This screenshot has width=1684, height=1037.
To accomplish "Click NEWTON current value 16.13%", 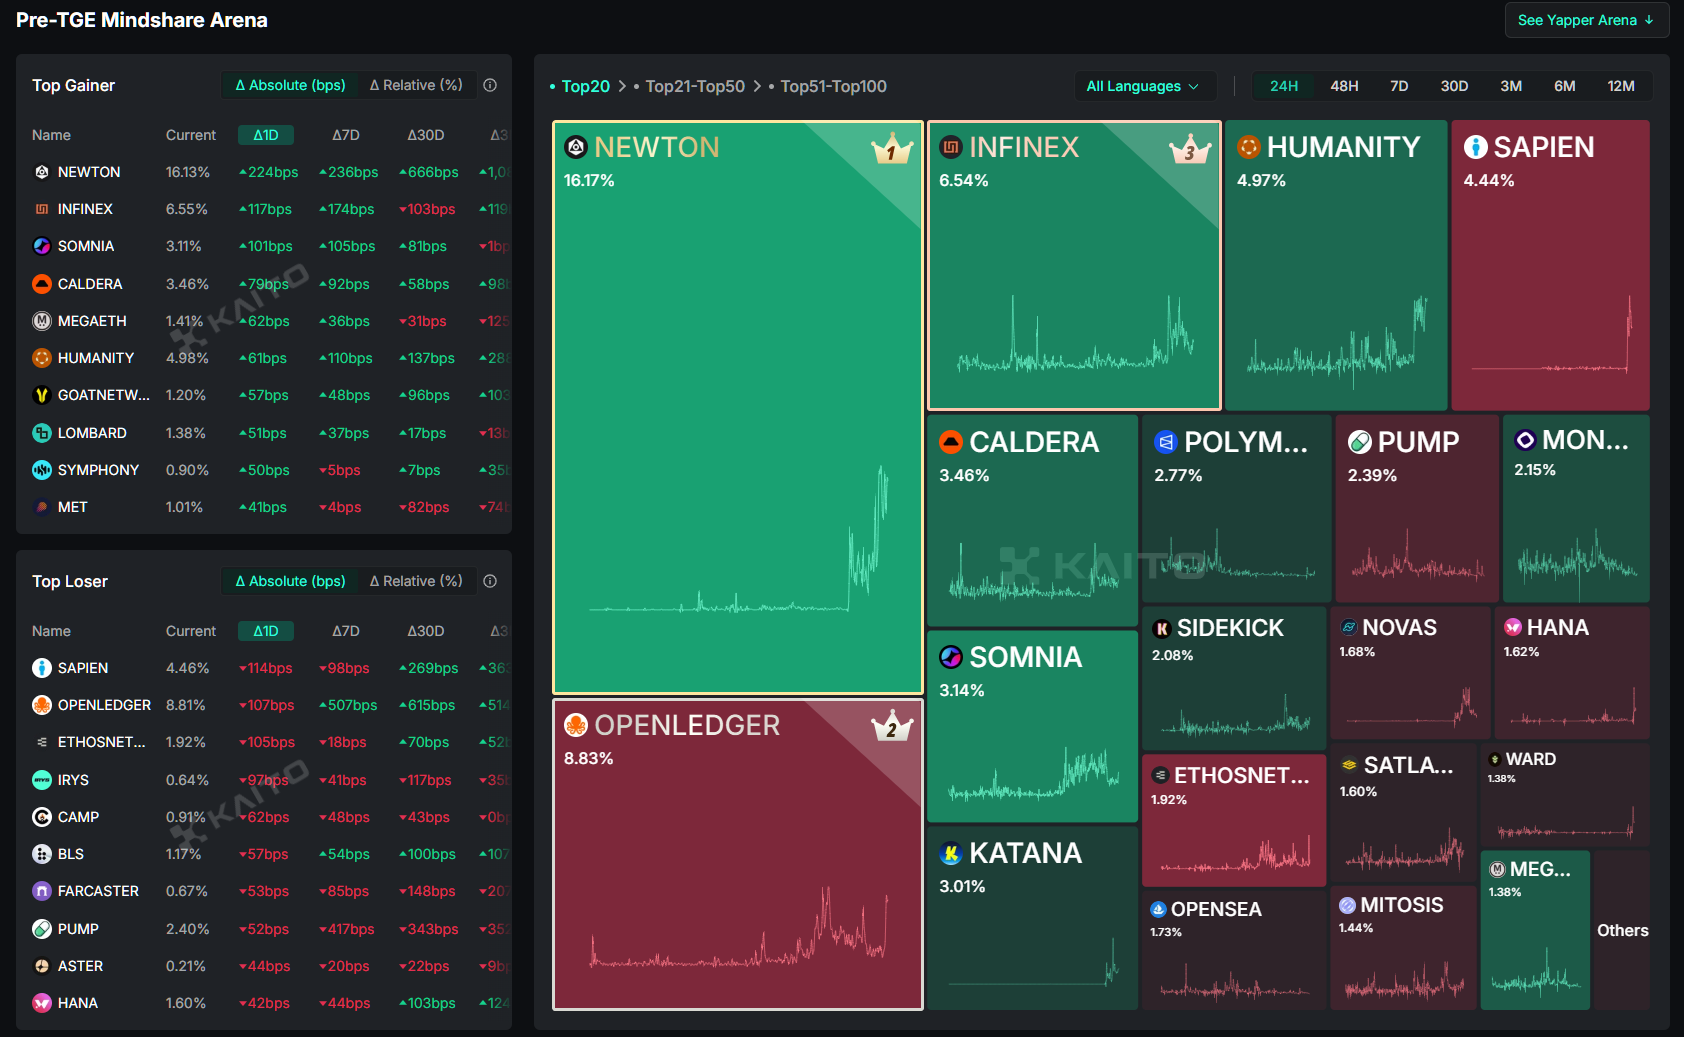I will coord(188,172).
